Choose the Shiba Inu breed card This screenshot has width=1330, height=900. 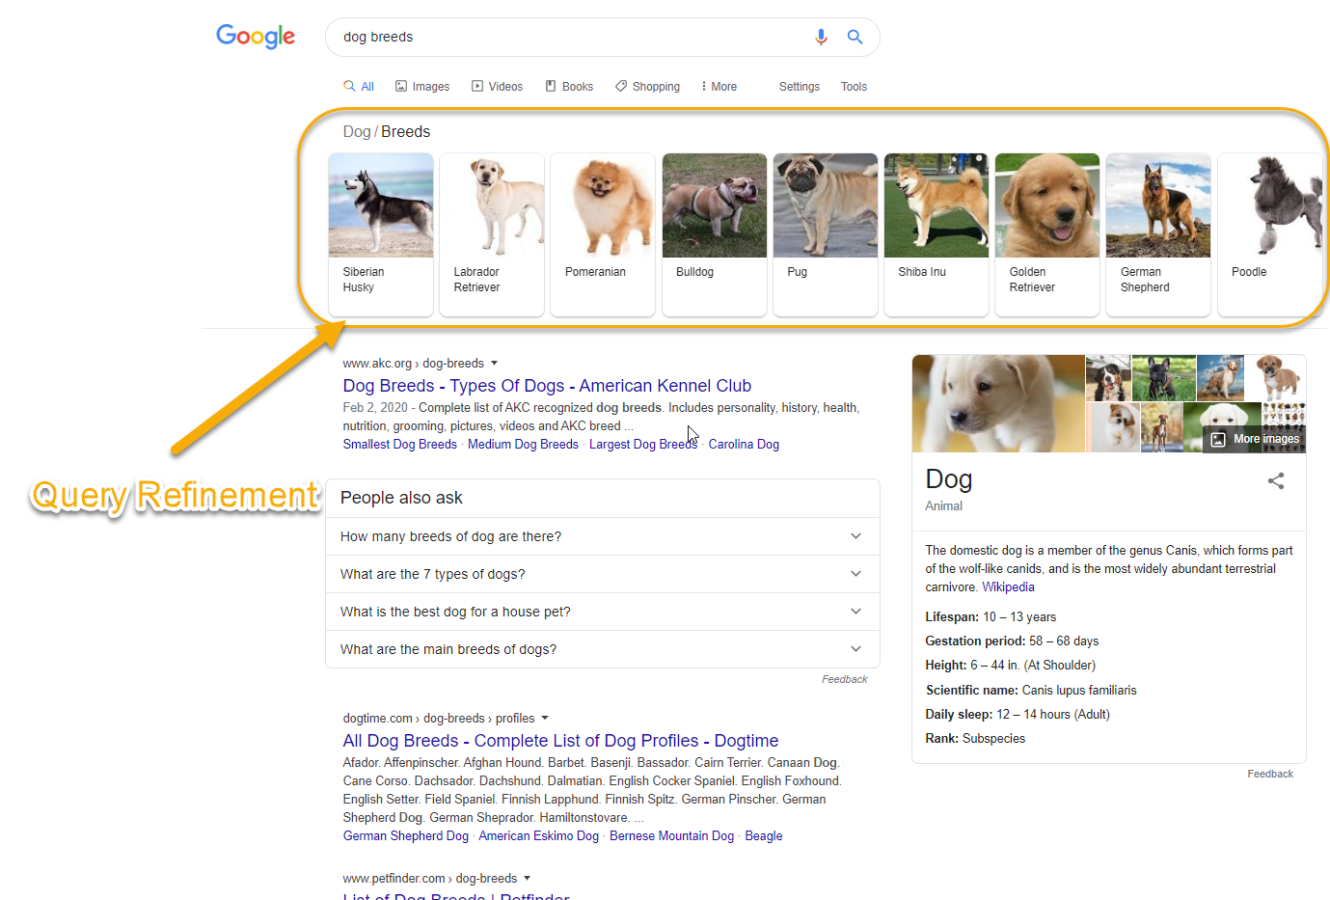936,233
